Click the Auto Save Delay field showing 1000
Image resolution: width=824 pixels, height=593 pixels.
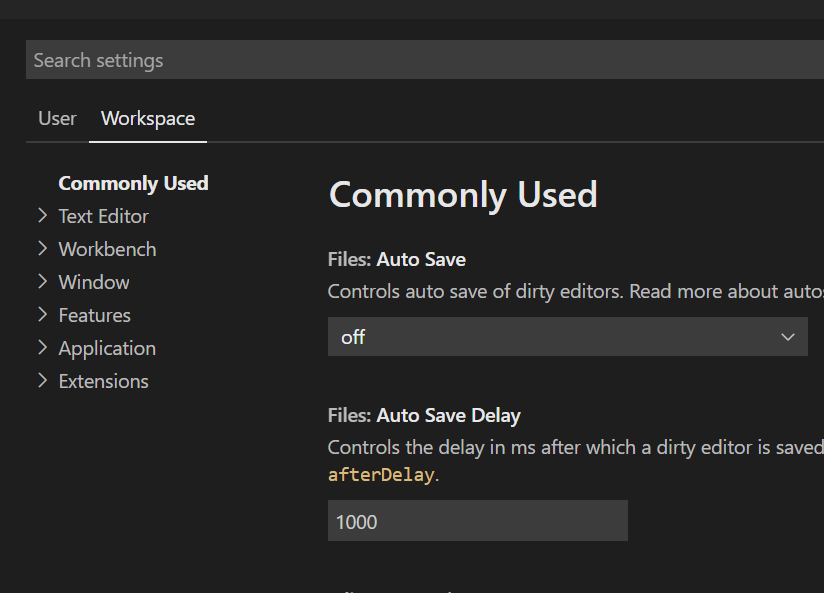click(x=478, y=520)
